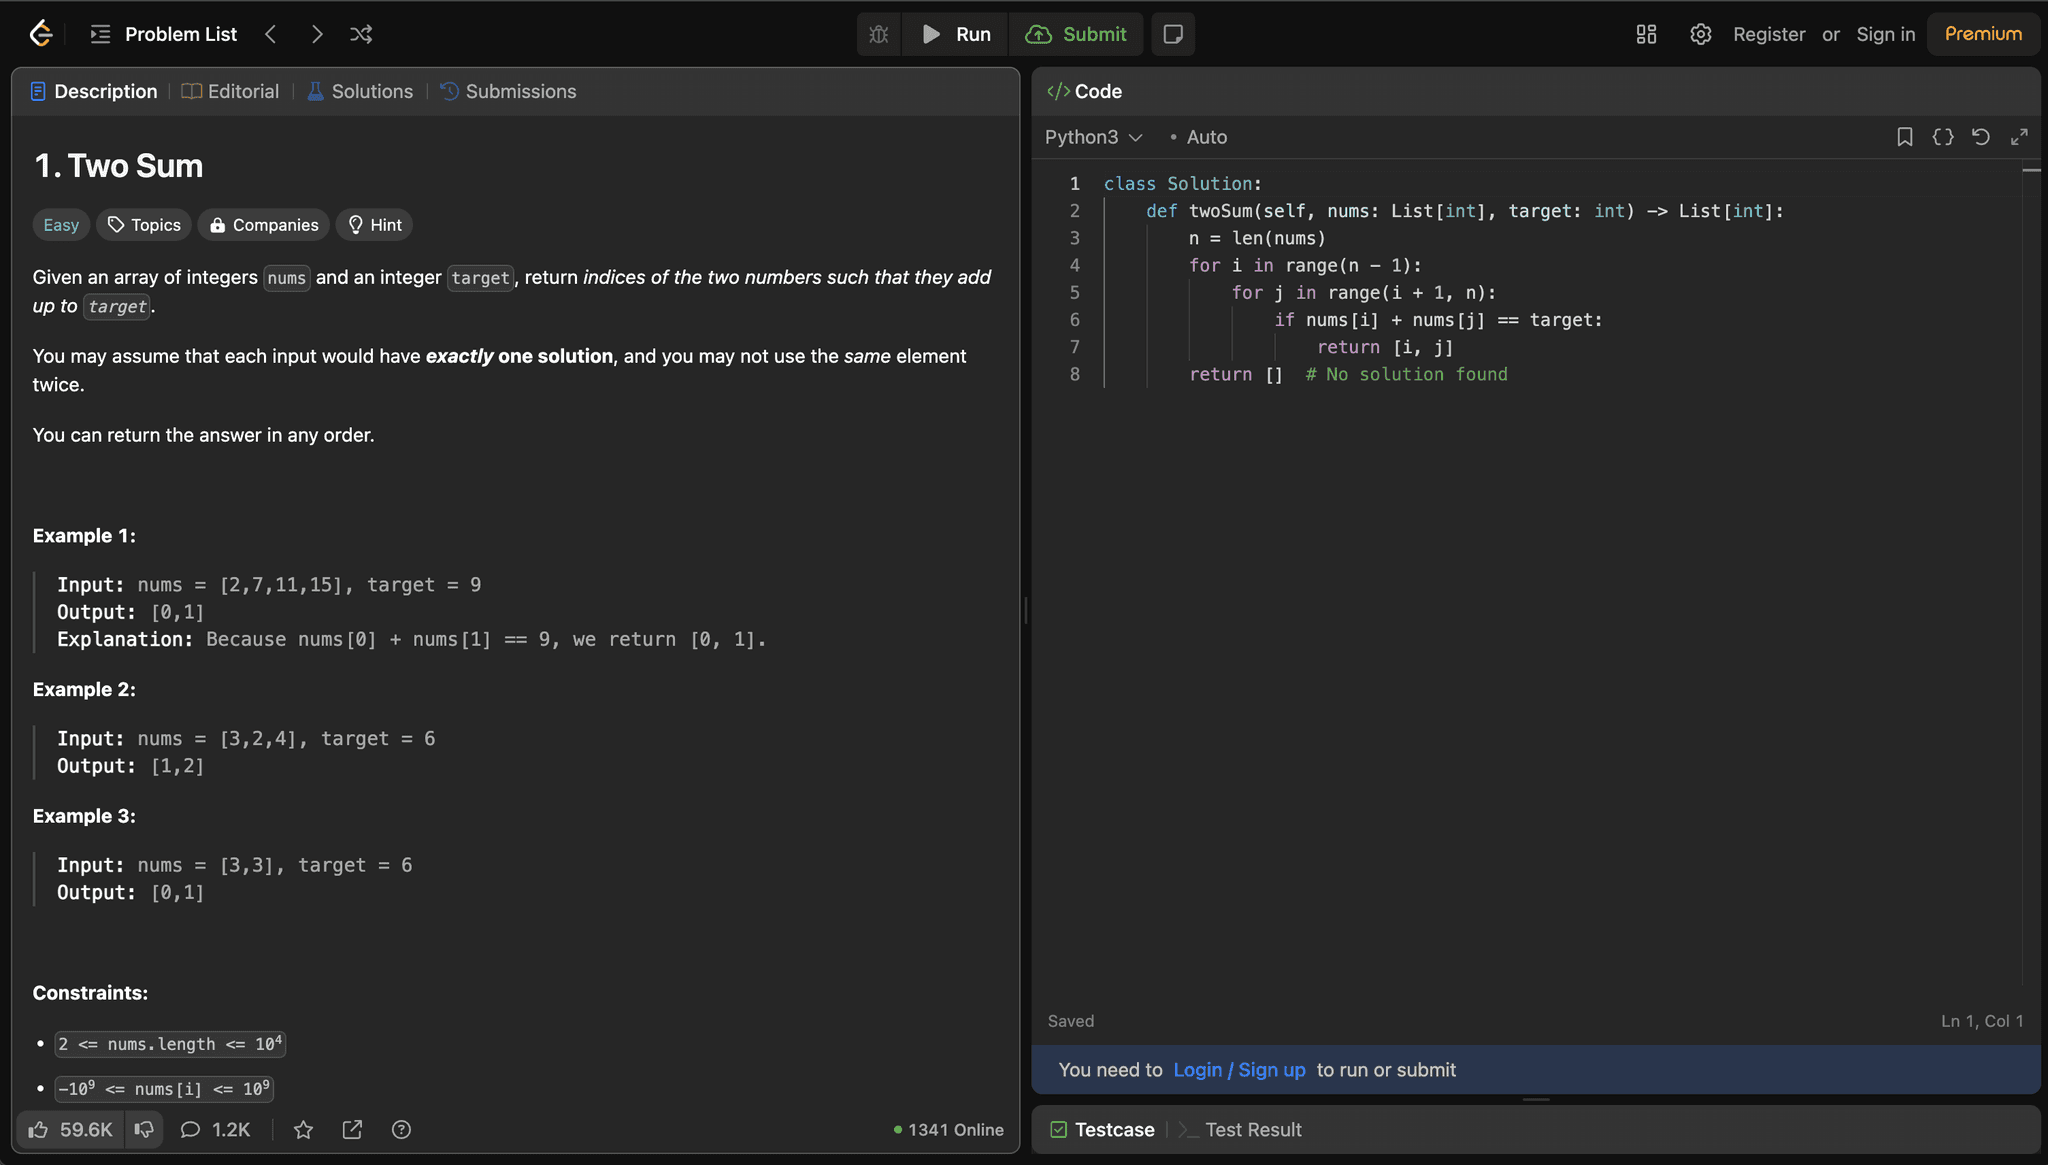Click the '1. Two Sum' title
This screenshot has width=2048, height=1165.
click(118, 165)
